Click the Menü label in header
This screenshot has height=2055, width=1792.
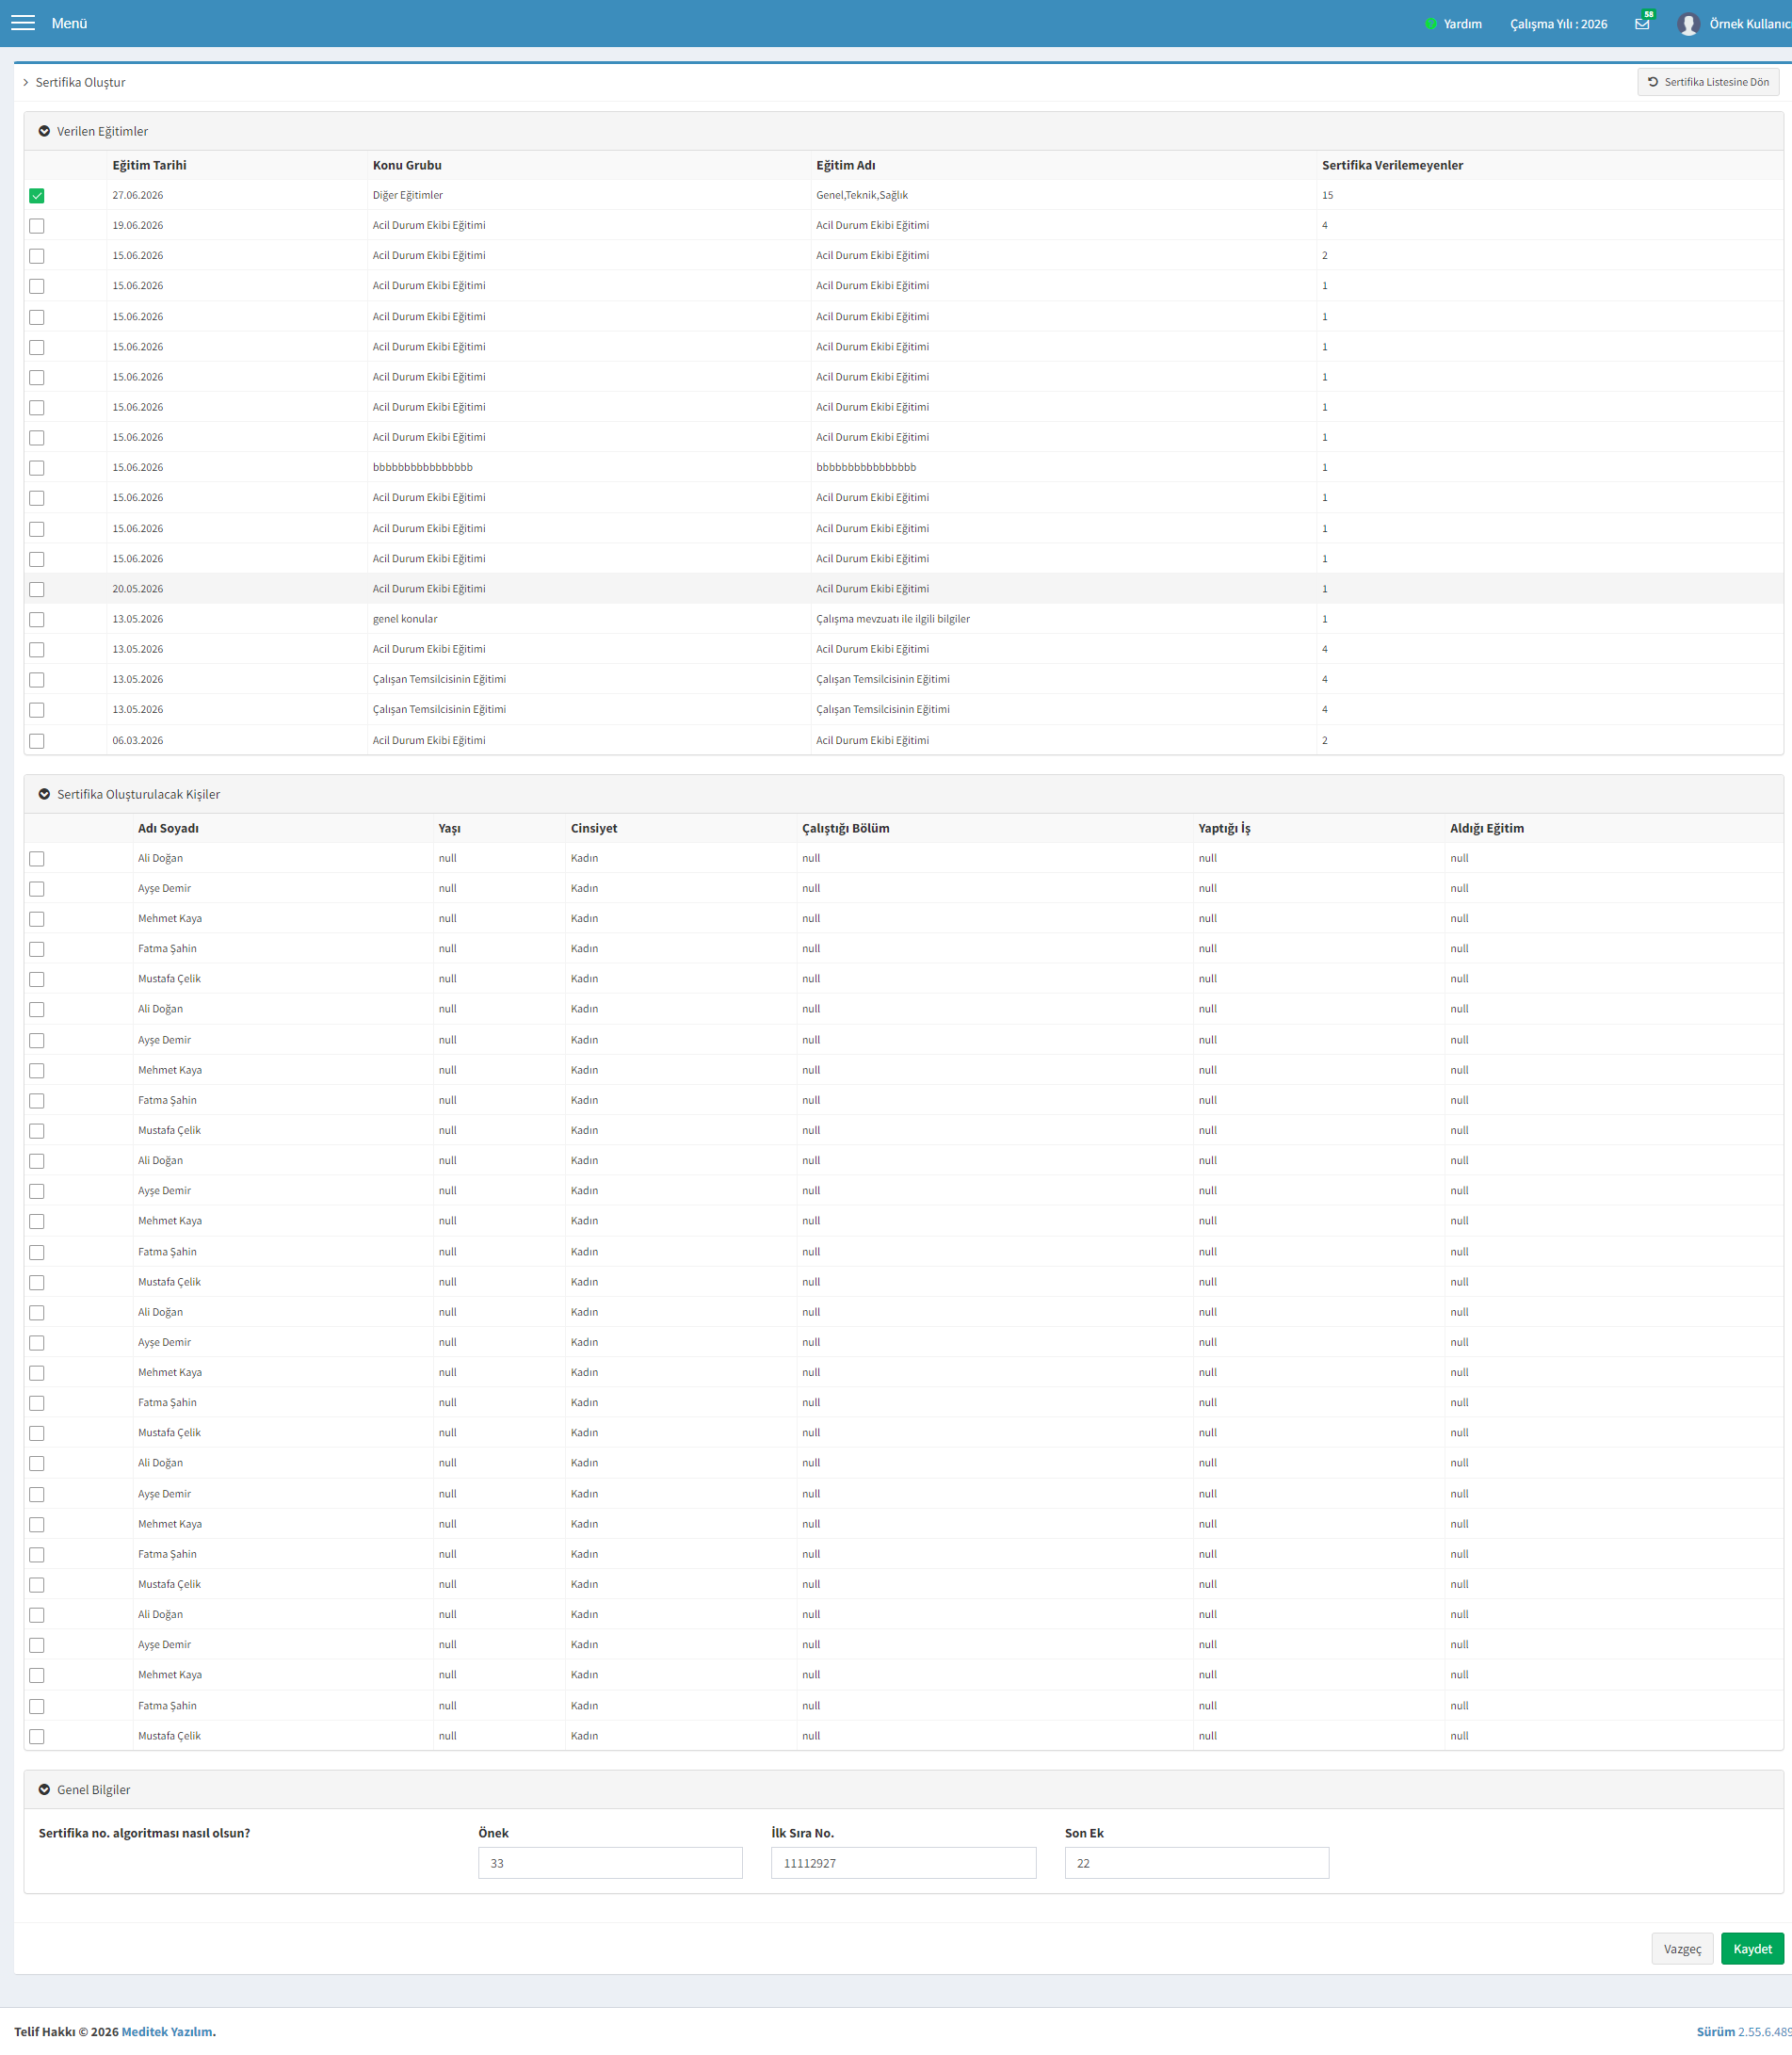[x=69, y=23]
